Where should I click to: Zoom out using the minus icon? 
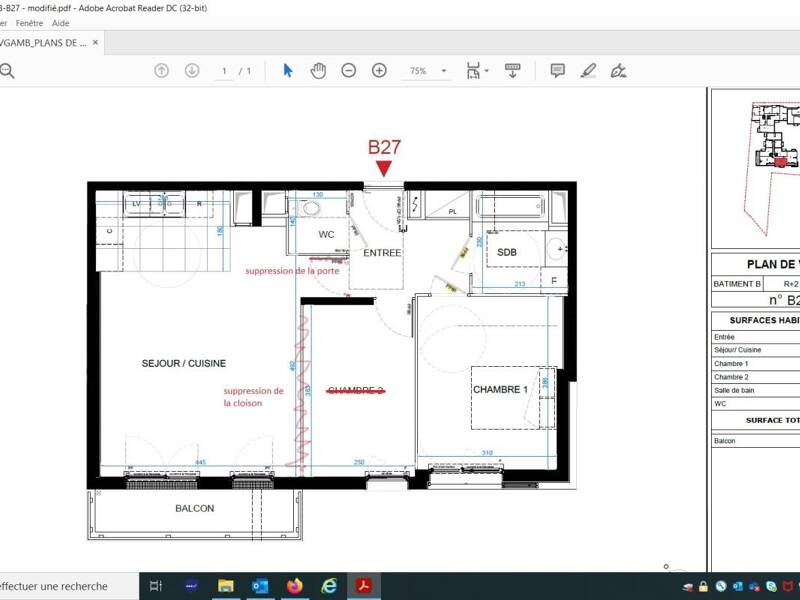click(x=347, y=71)
